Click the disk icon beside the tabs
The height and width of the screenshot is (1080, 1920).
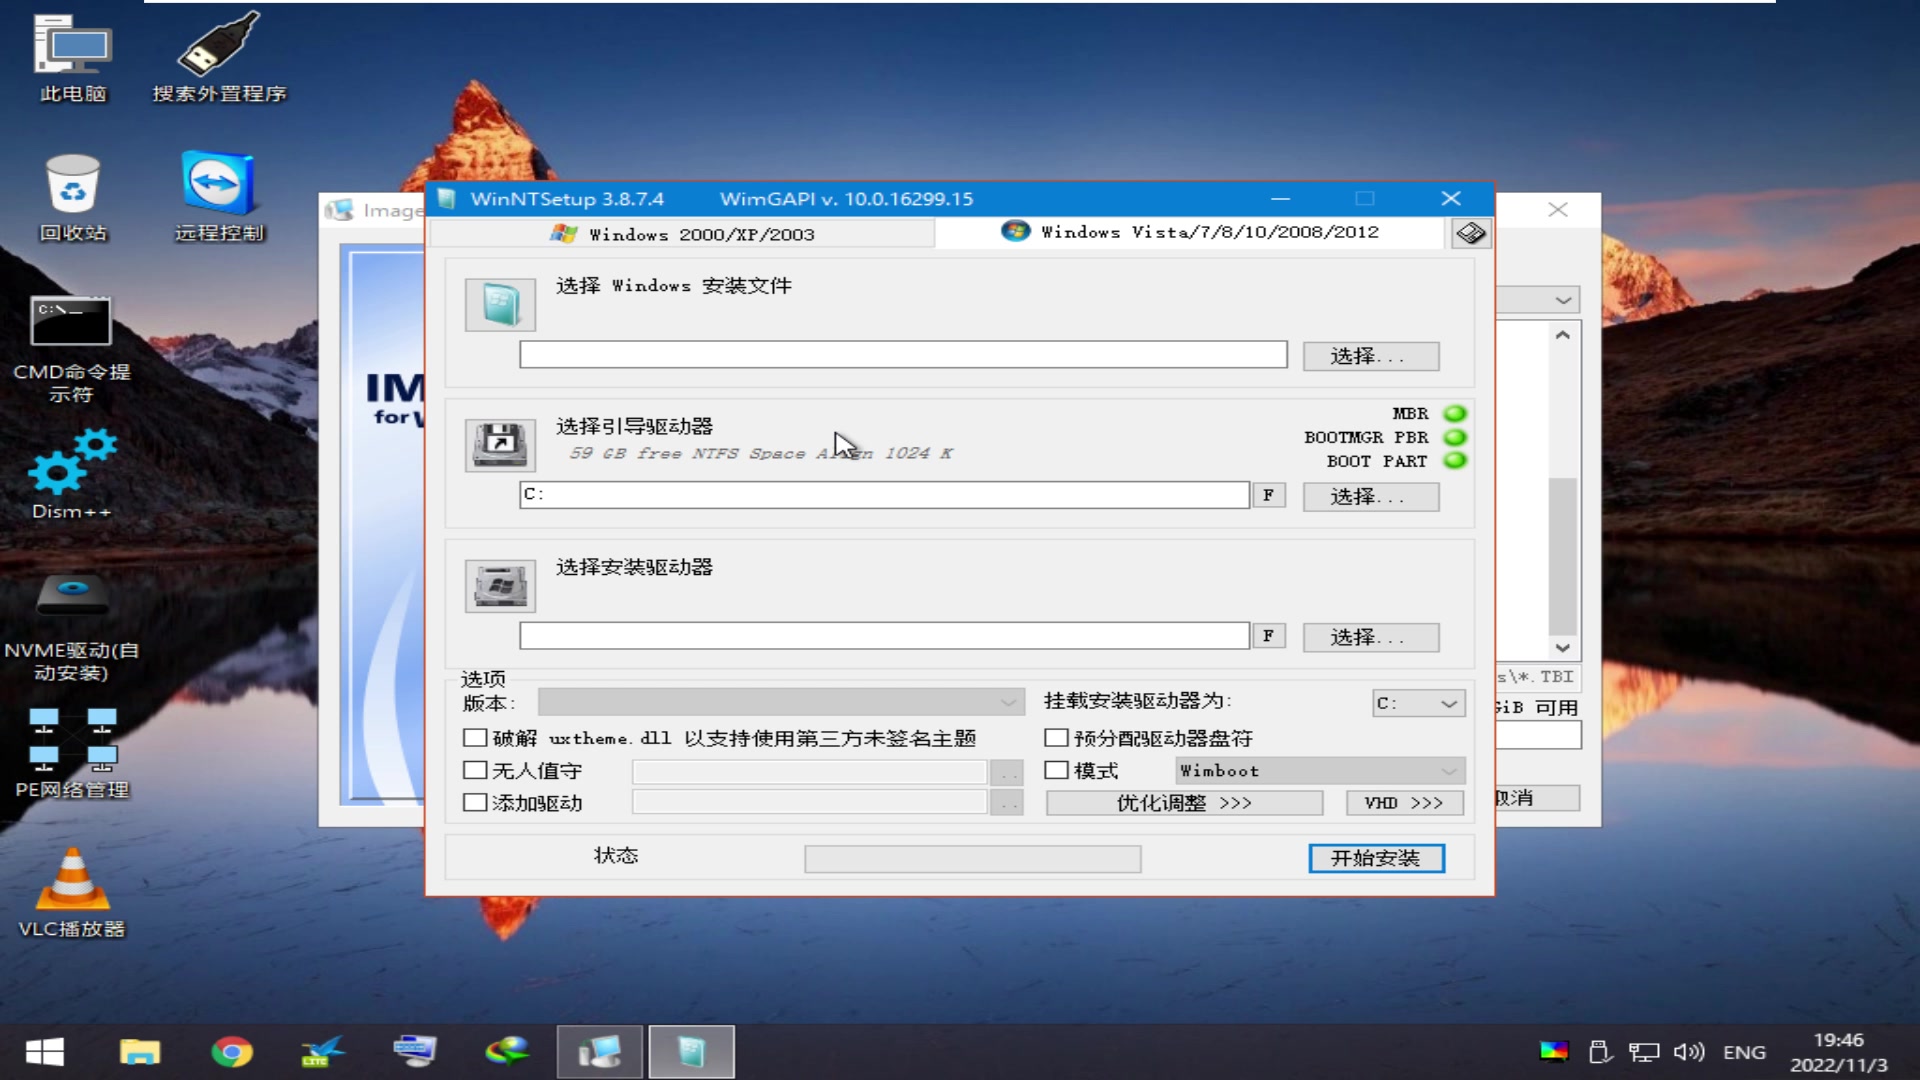pyautogui.click(x=1470, y=233)
